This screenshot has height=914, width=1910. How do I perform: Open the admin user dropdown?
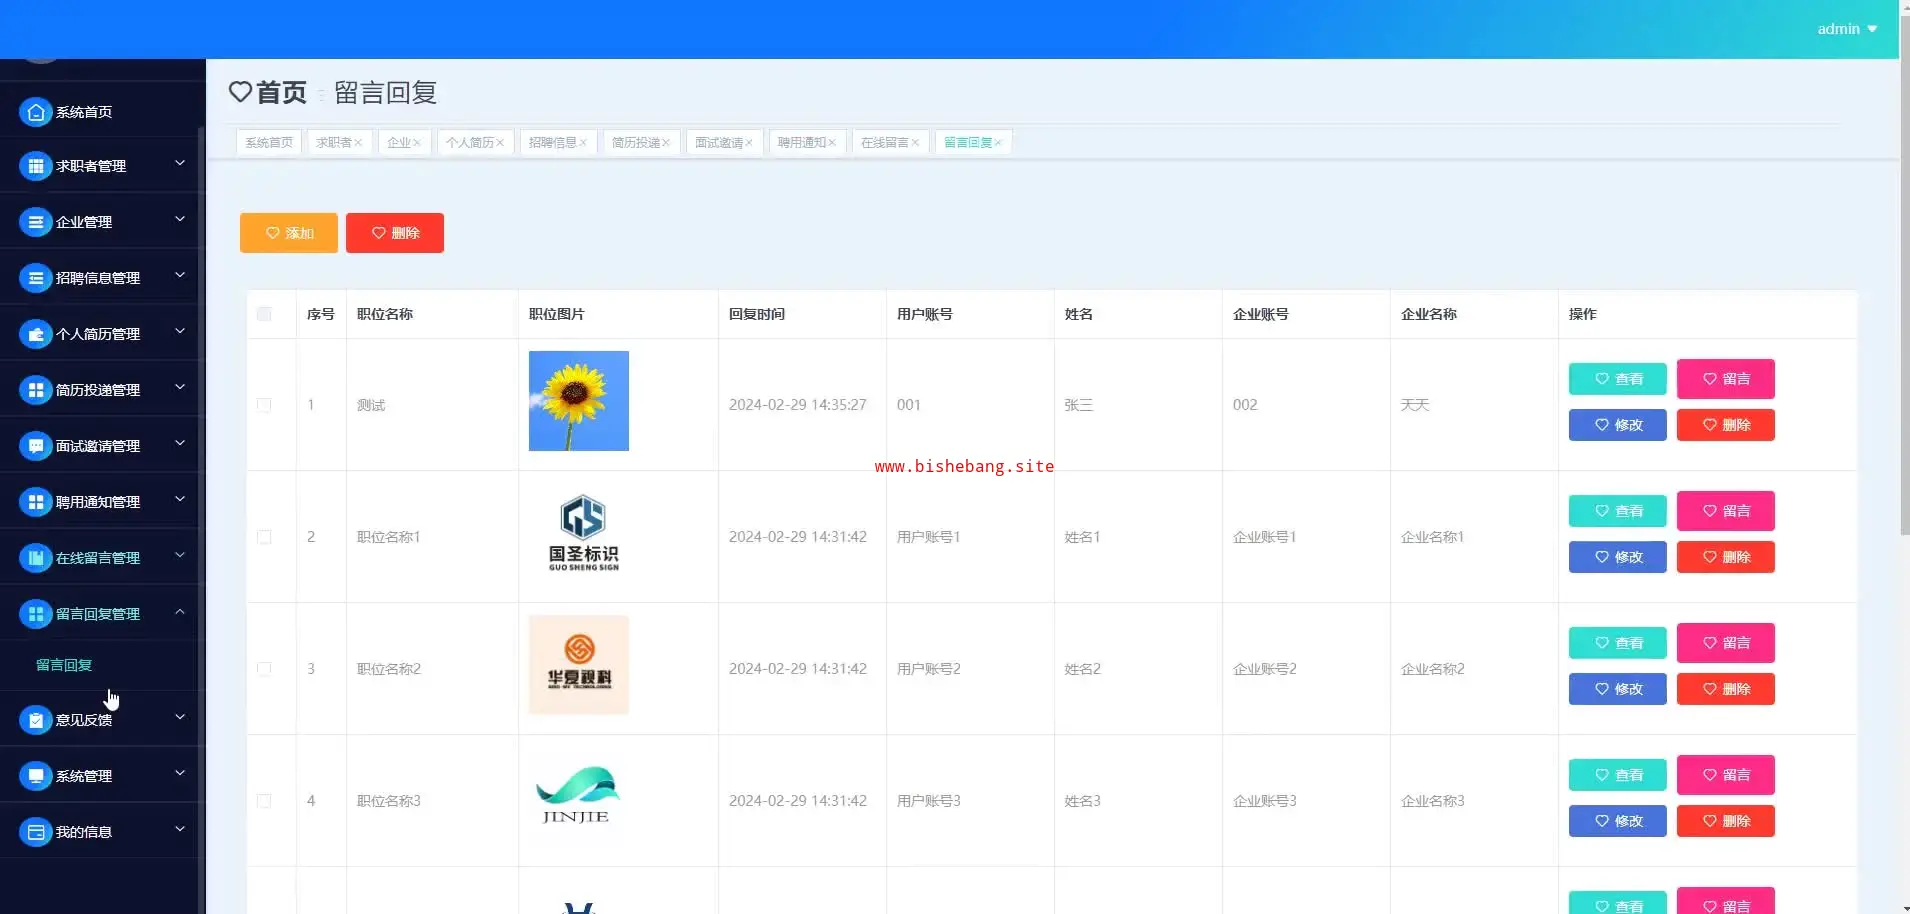click(1846, 29)
